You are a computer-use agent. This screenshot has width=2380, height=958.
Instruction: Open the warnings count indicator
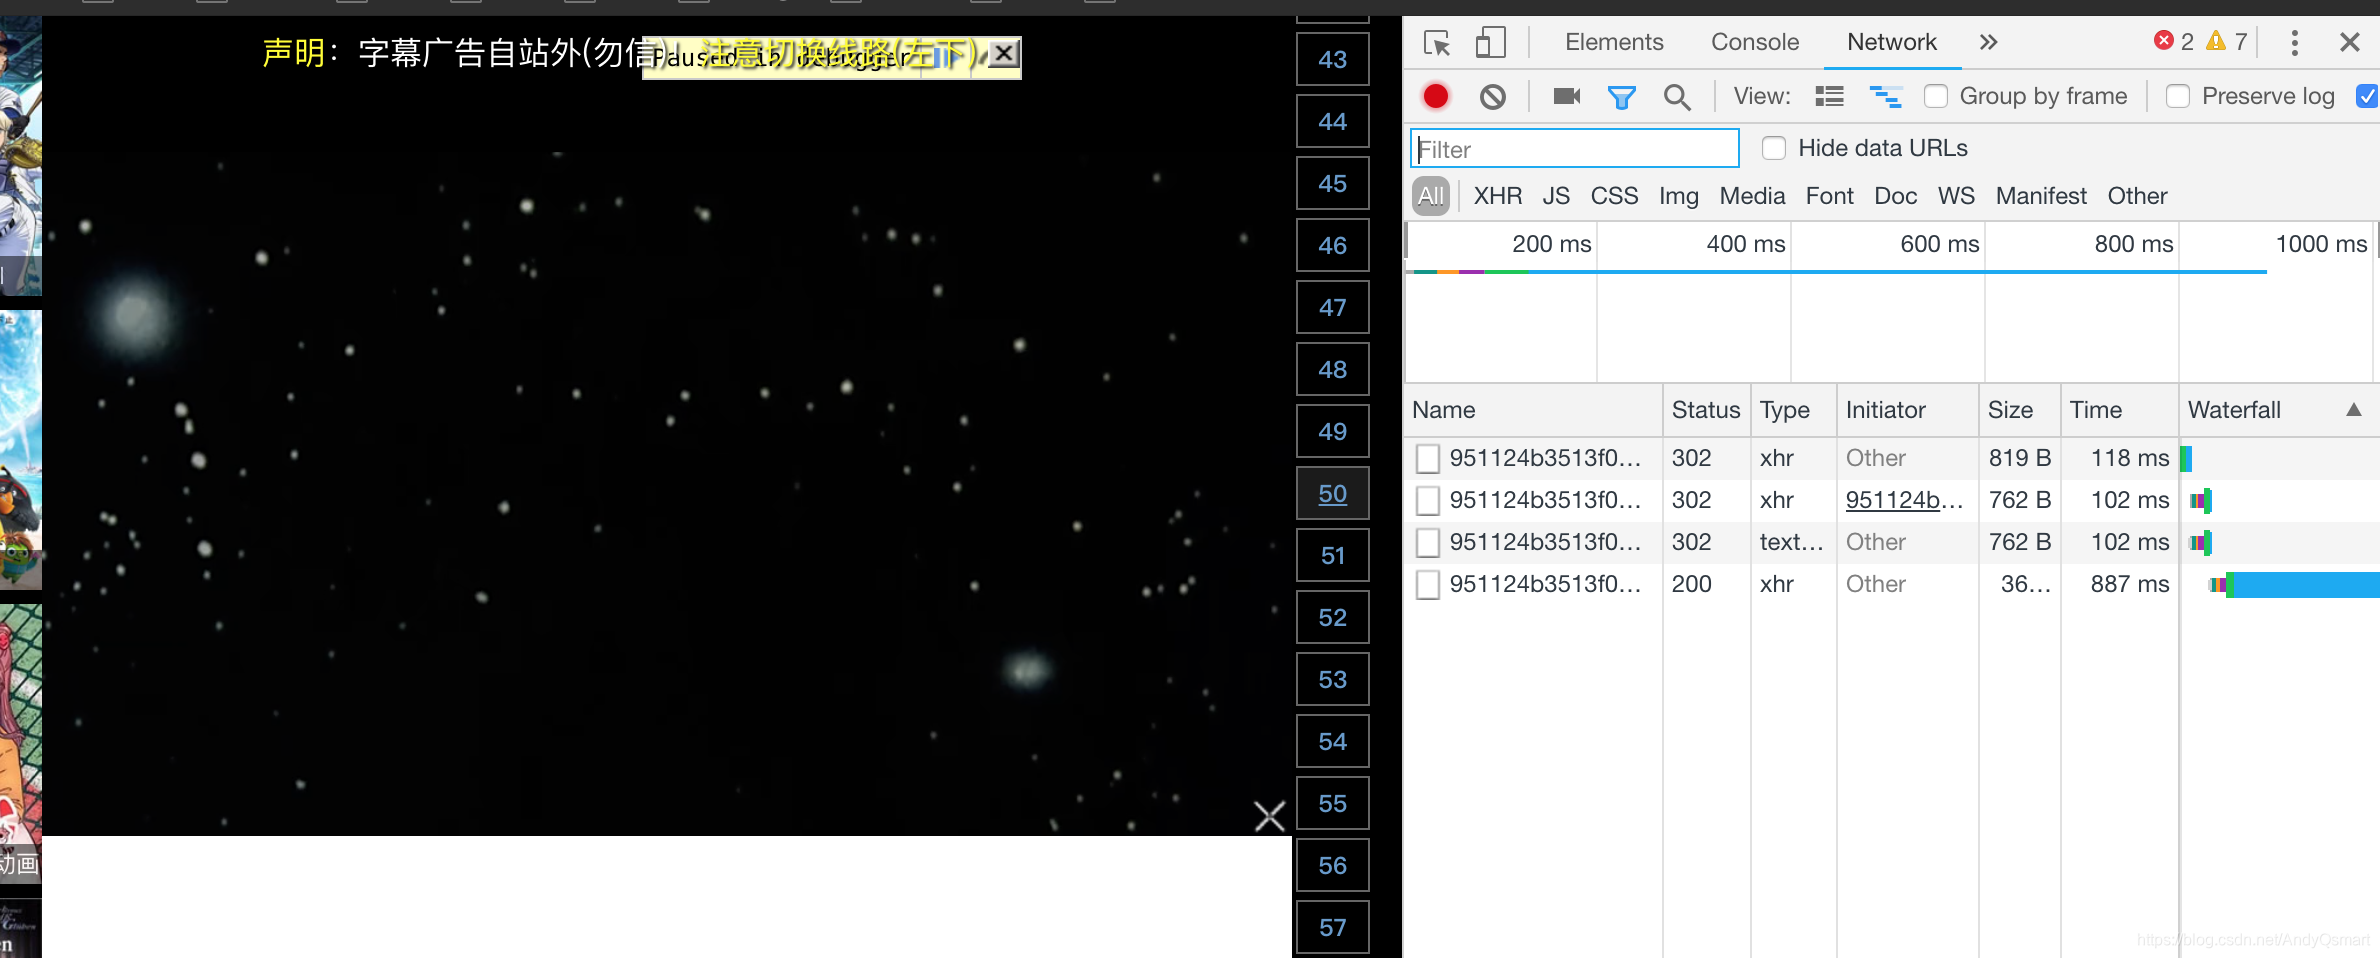[2227, 41]
